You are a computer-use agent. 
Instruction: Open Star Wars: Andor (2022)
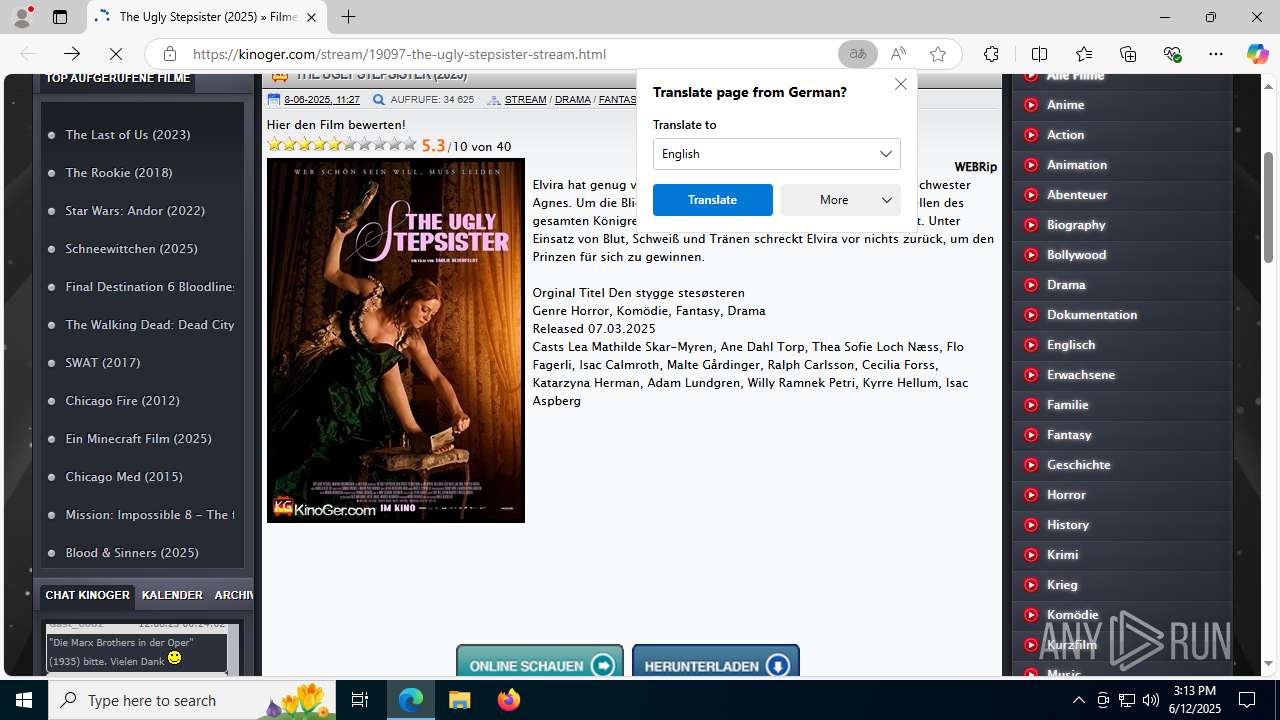pyautogui.click(x=135, y=210)
